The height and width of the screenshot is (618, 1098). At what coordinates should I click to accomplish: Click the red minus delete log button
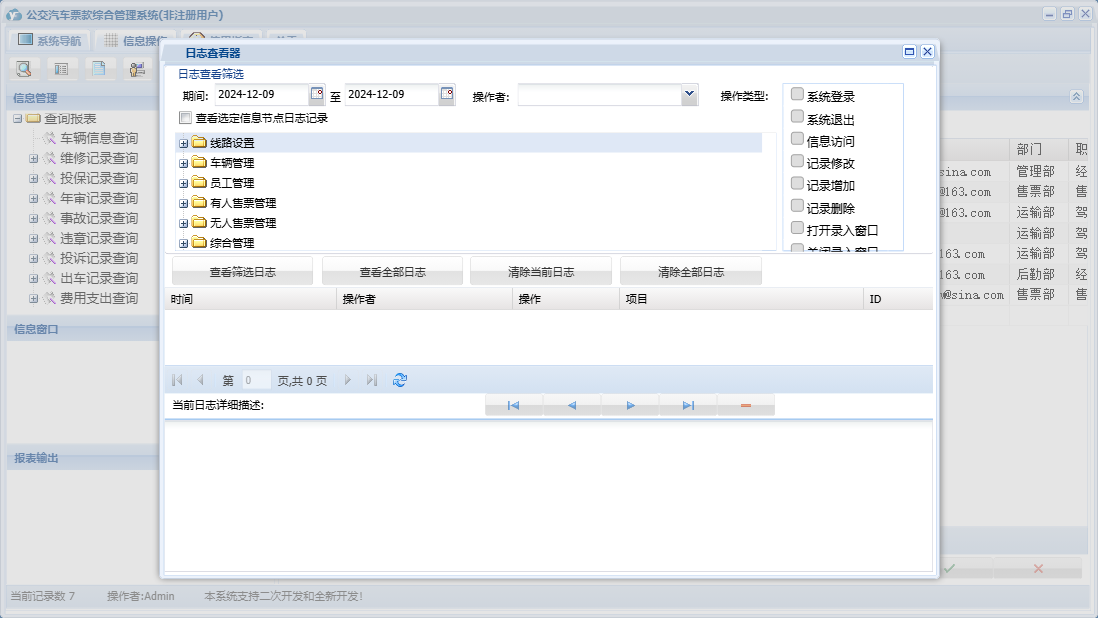click(x=746, y=405)
